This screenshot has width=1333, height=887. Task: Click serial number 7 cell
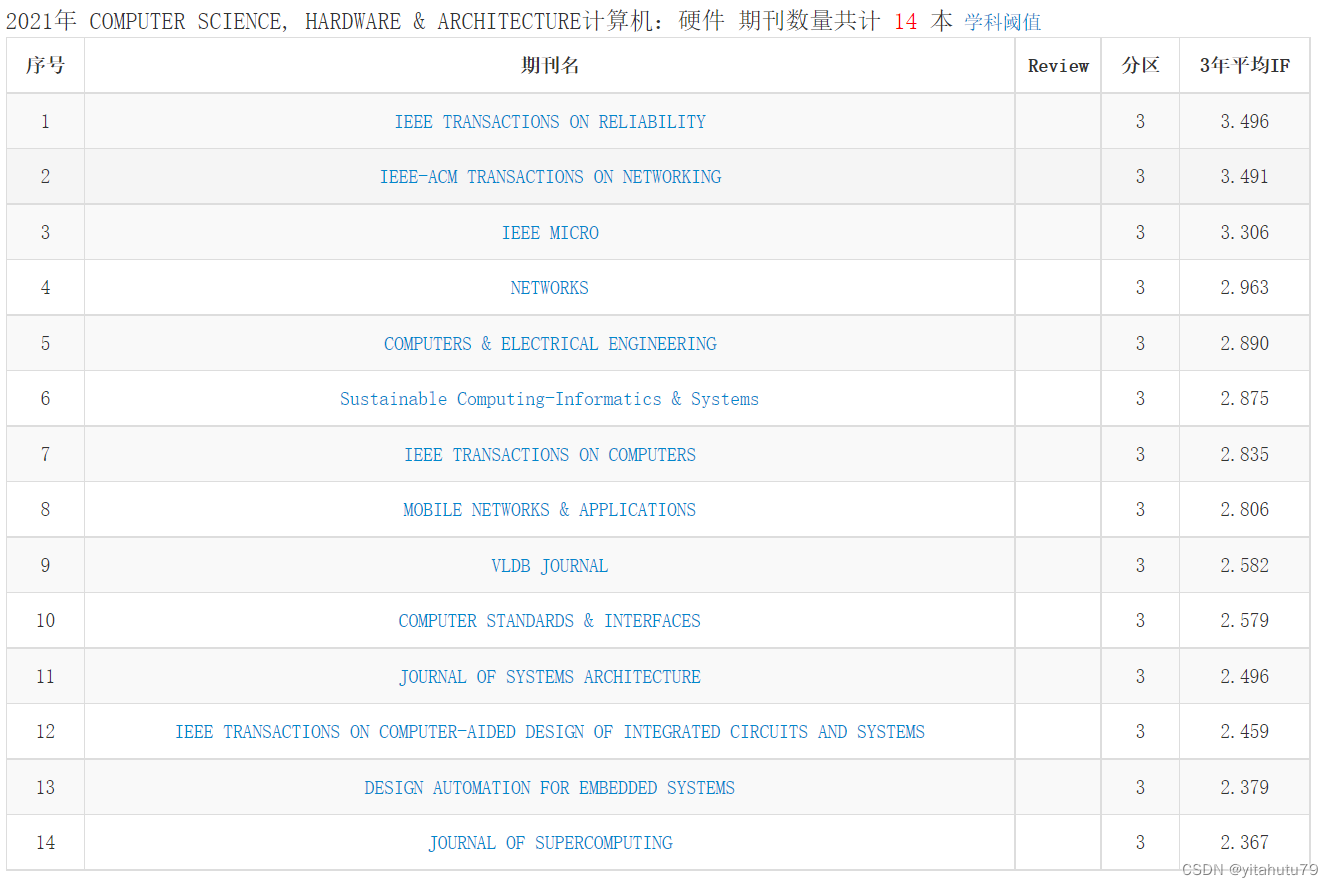45,455
